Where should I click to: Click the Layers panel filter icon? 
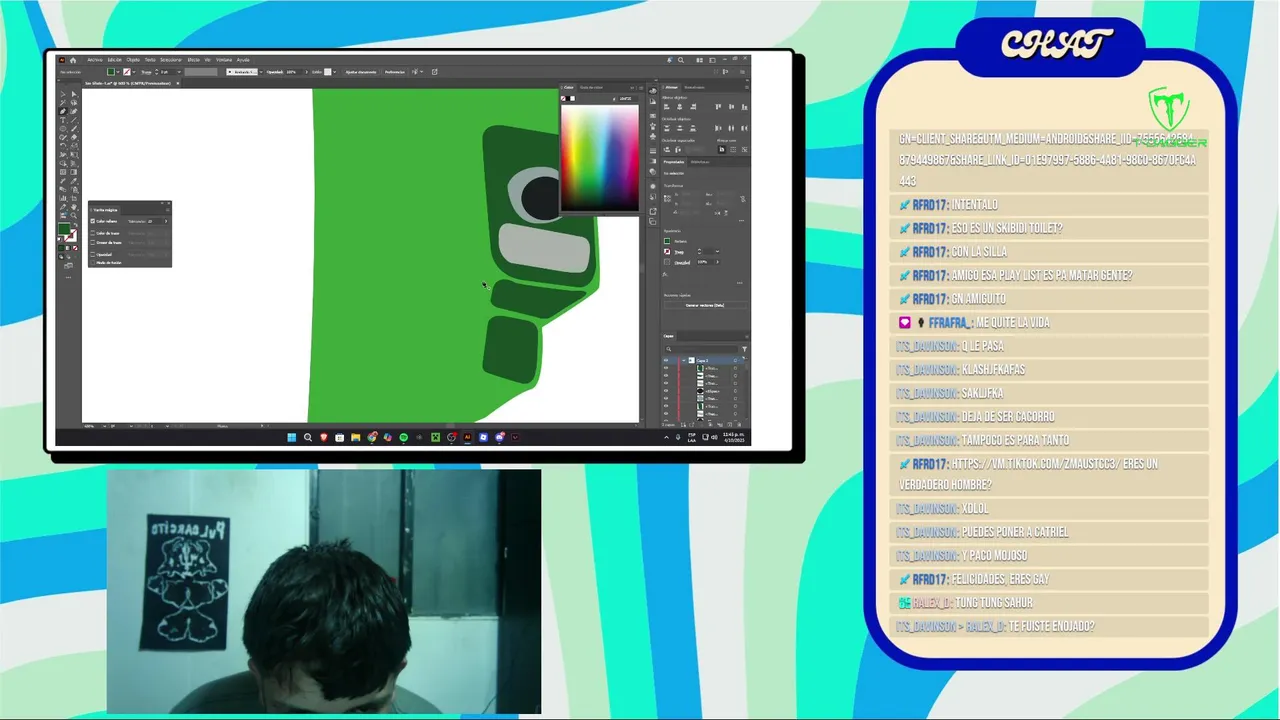[x=744, y=349]
